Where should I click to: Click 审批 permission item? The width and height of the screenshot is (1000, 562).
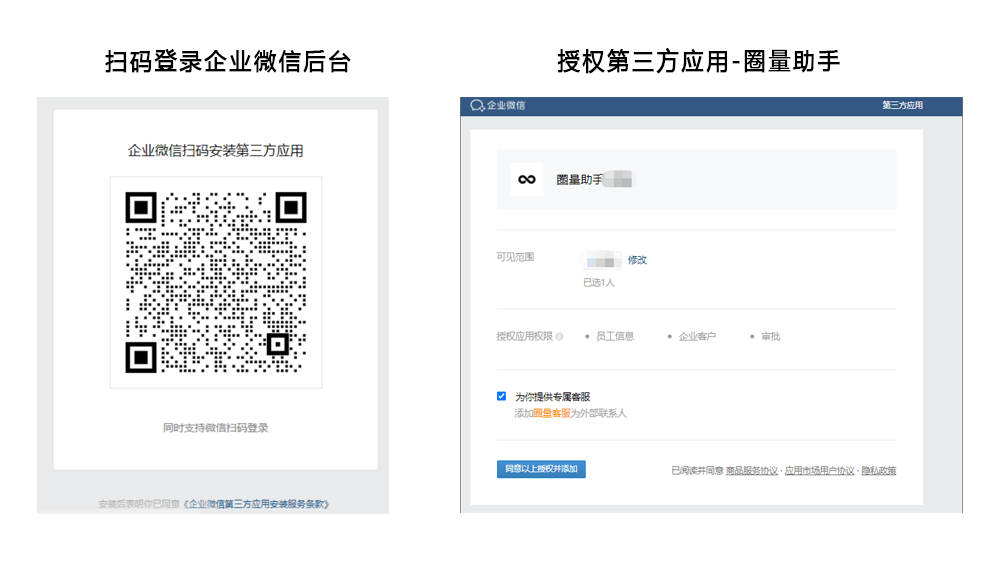770,337
